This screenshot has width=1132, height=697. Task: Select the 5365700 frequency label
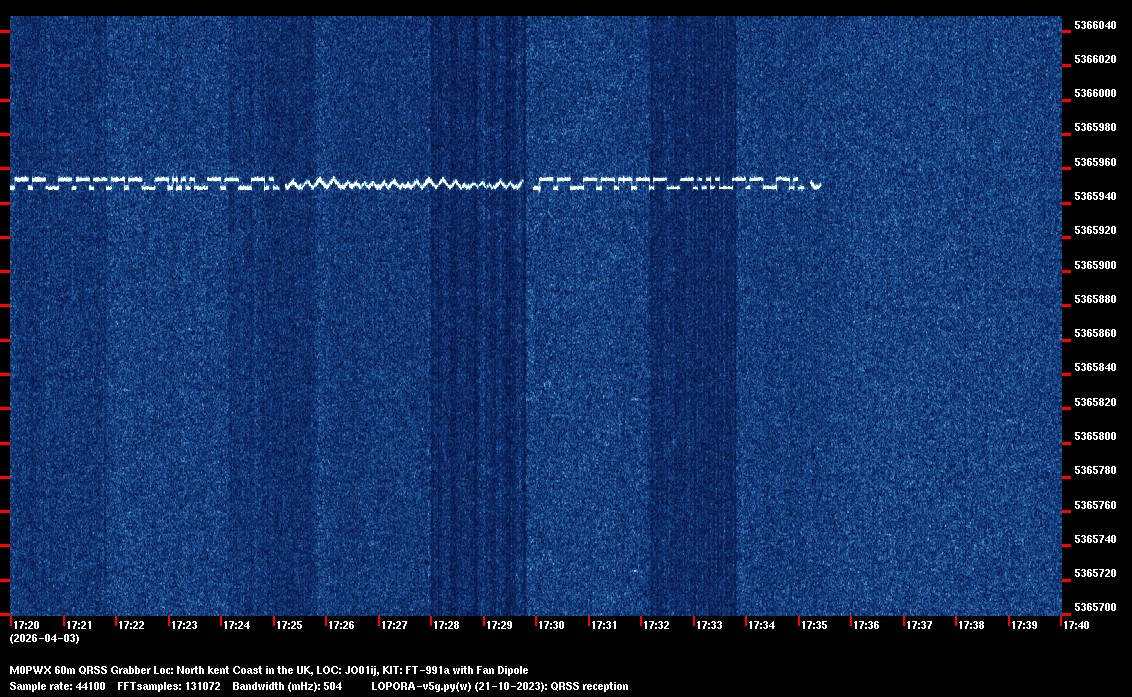coord(1095,608)
